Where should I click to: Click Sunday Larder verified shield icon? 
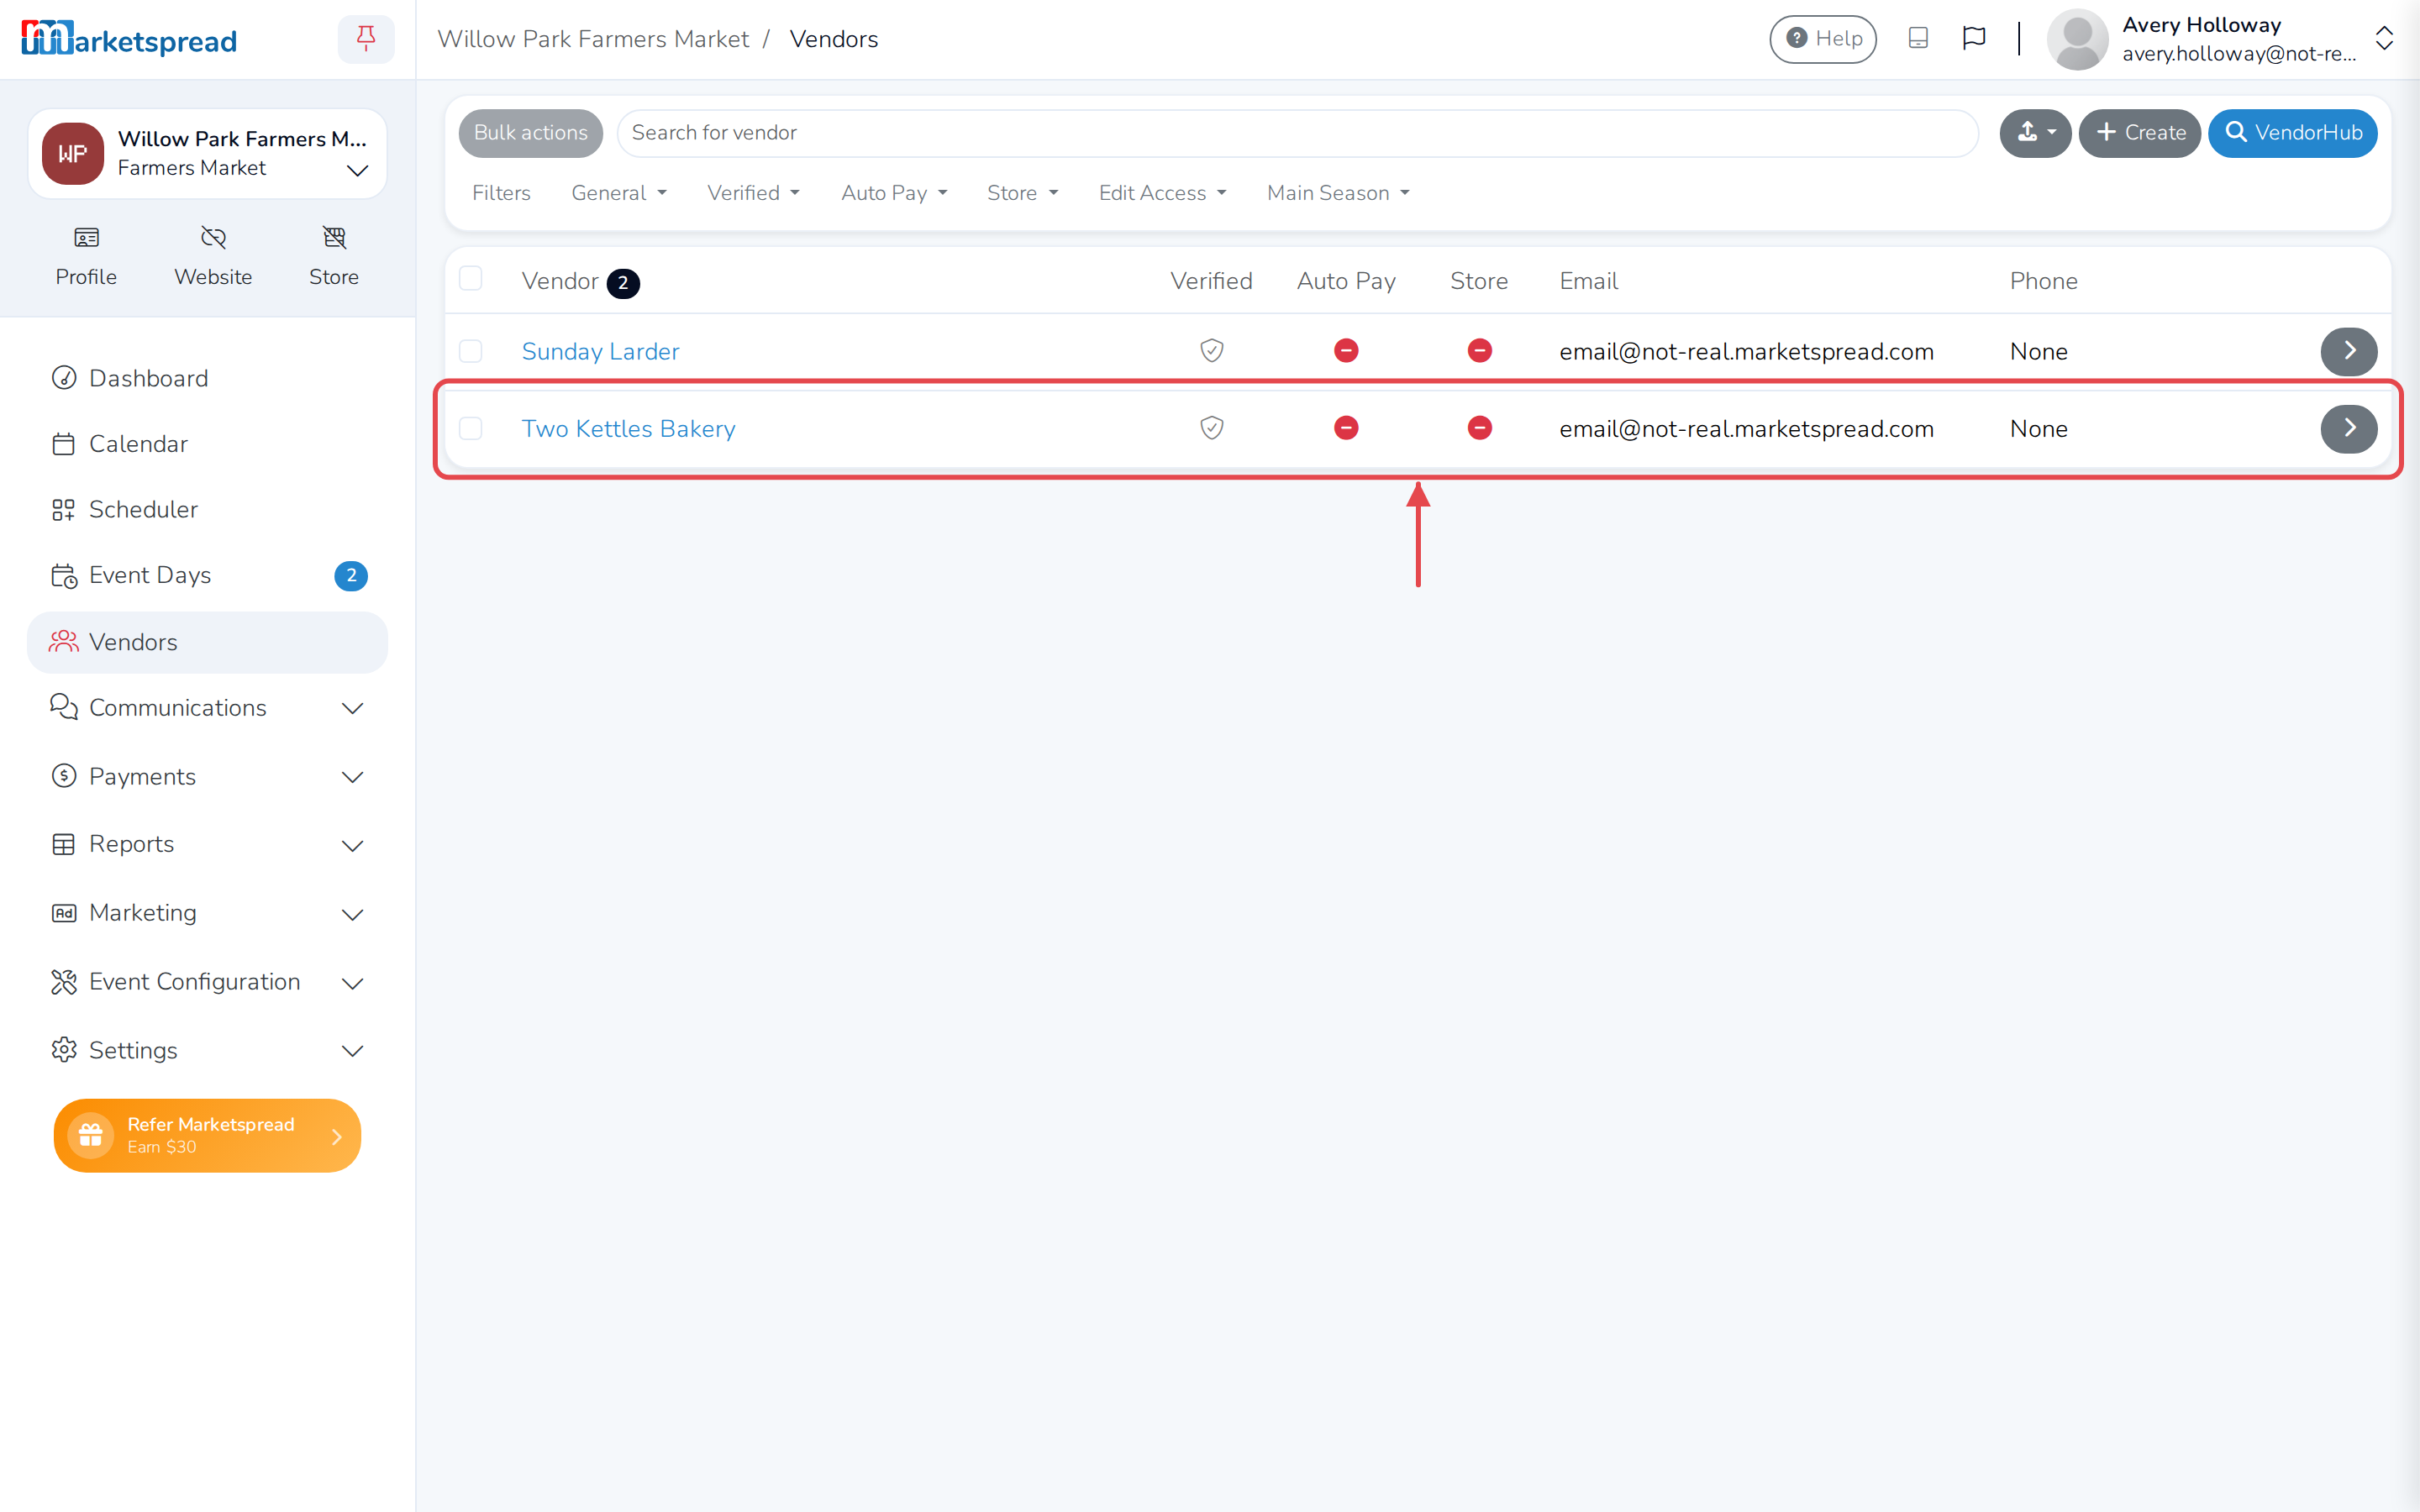(x=1211, y=351)
